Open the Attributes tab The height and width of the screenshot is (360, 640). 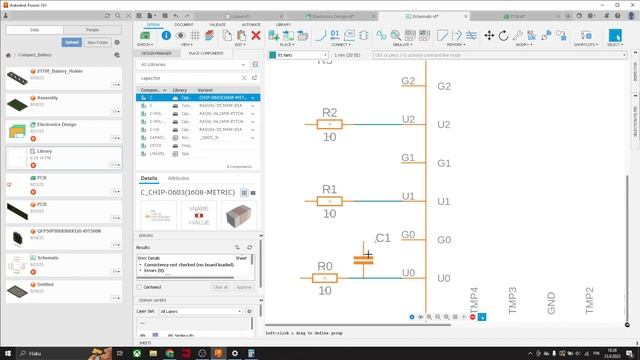(x=178, y=178)
